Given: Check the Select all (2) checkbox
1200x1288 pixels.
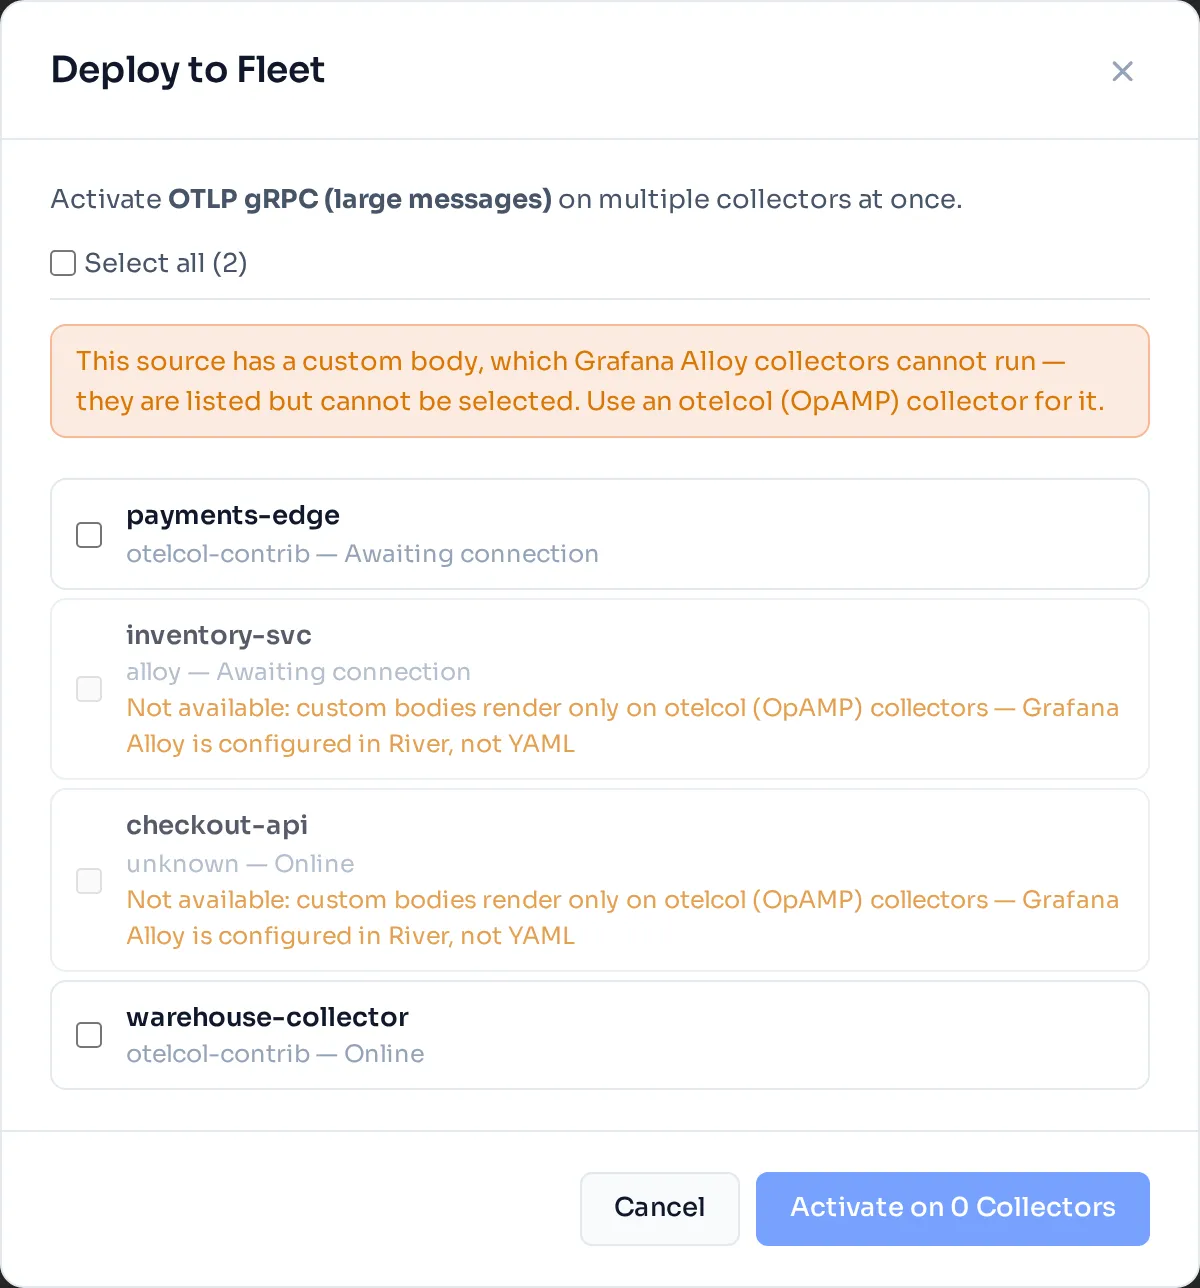Looking at the screenshot, I should point(63,263).
